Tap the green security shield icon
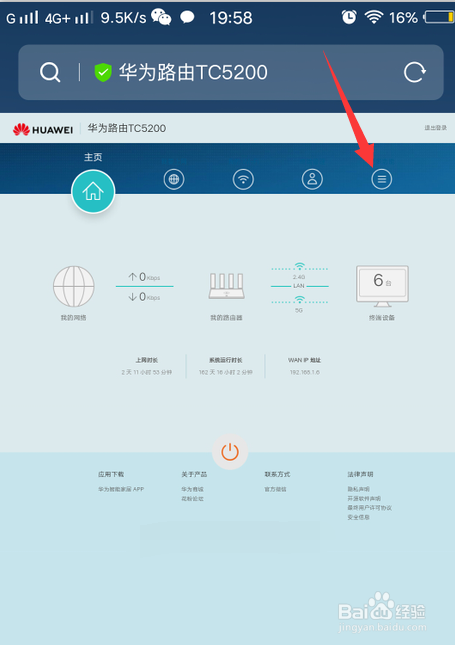The width and height of the screenshot is (455, 645). pos(103,72)
